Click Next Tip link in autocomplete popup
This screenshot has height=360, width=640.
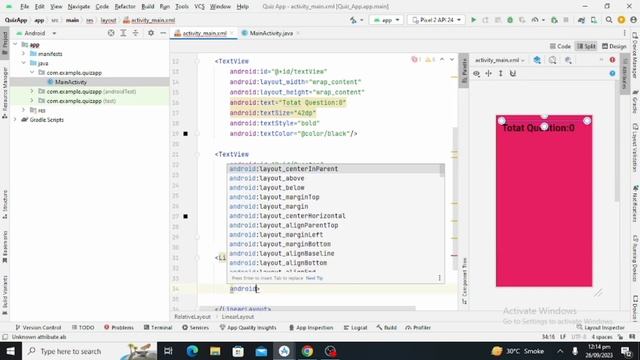click(314, 278)
